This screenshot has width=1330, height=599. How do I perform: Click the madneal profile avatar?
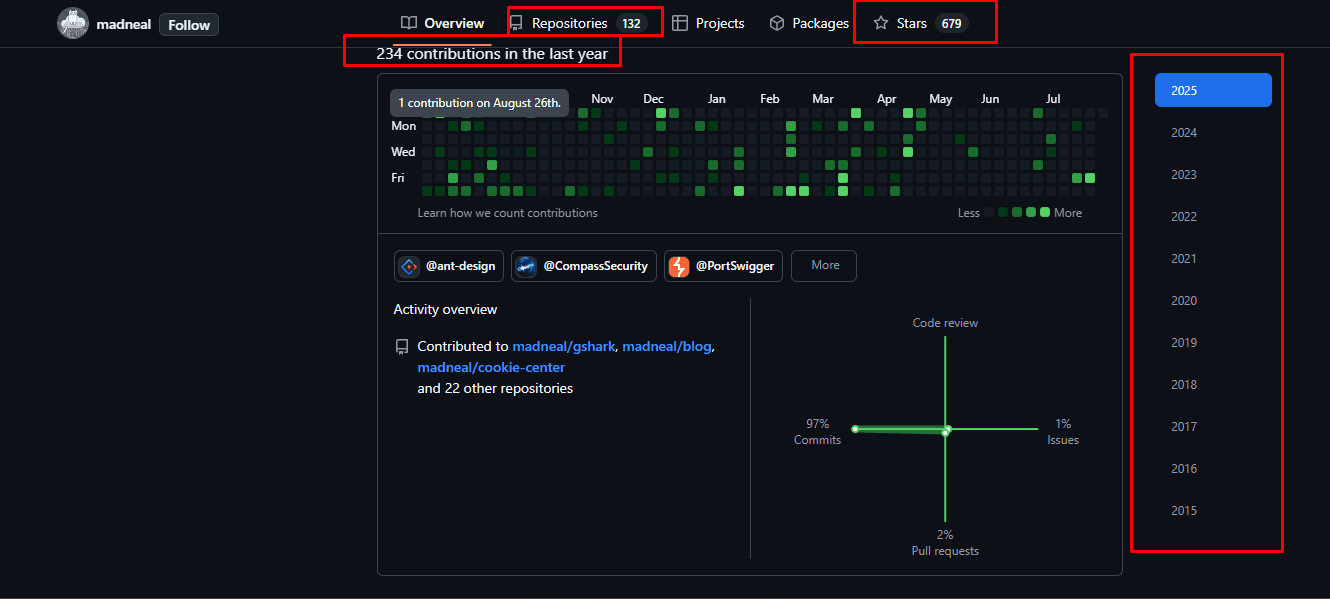click(73, 24)
